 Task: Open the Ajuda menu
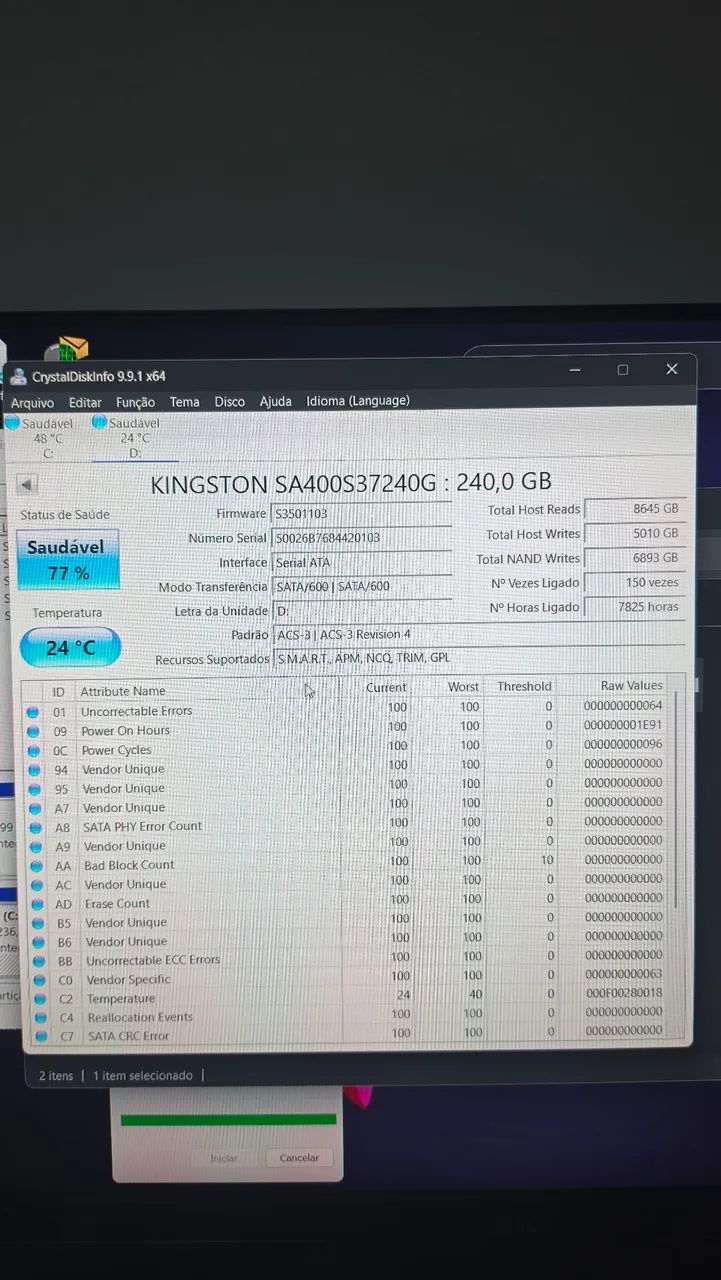point(275,401)
